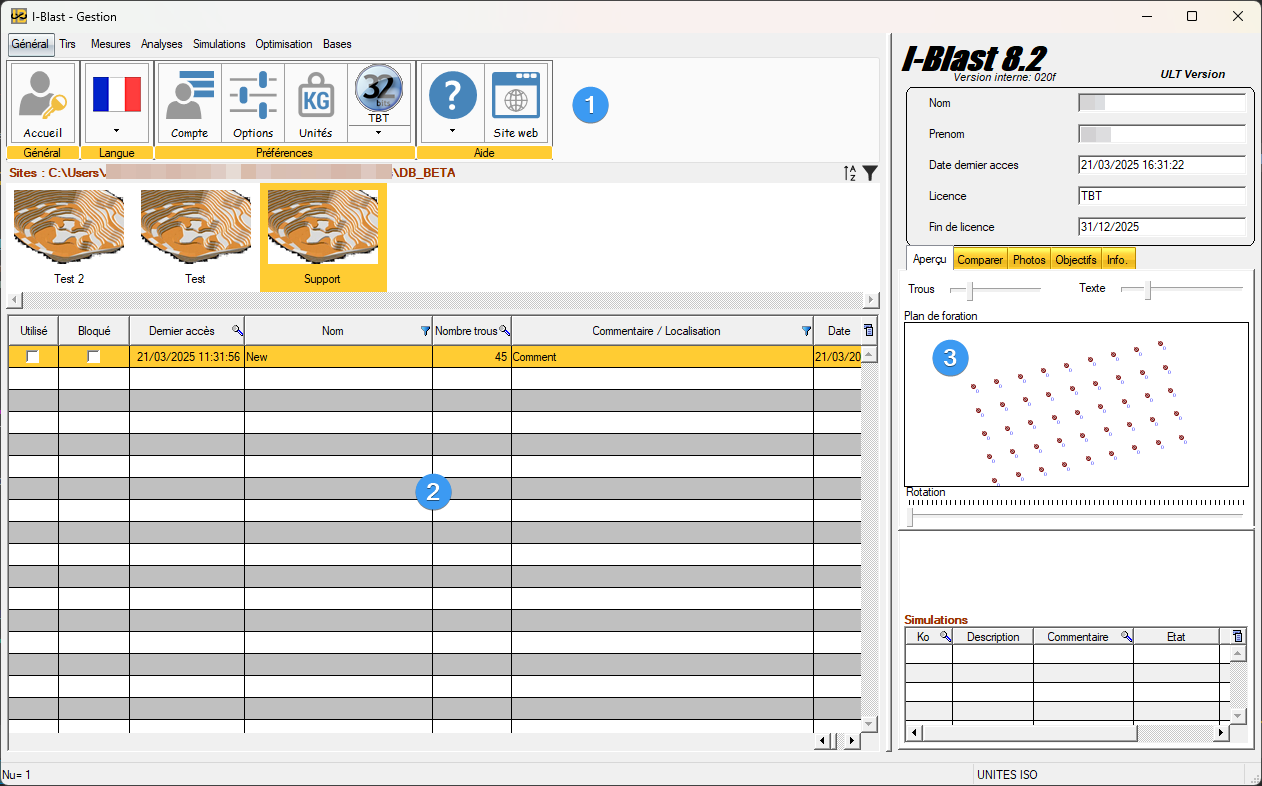1262x786 pixels.
Task: Click the '21/03/2025 11:31:56' access cell
Action: (x=187, y=357)
